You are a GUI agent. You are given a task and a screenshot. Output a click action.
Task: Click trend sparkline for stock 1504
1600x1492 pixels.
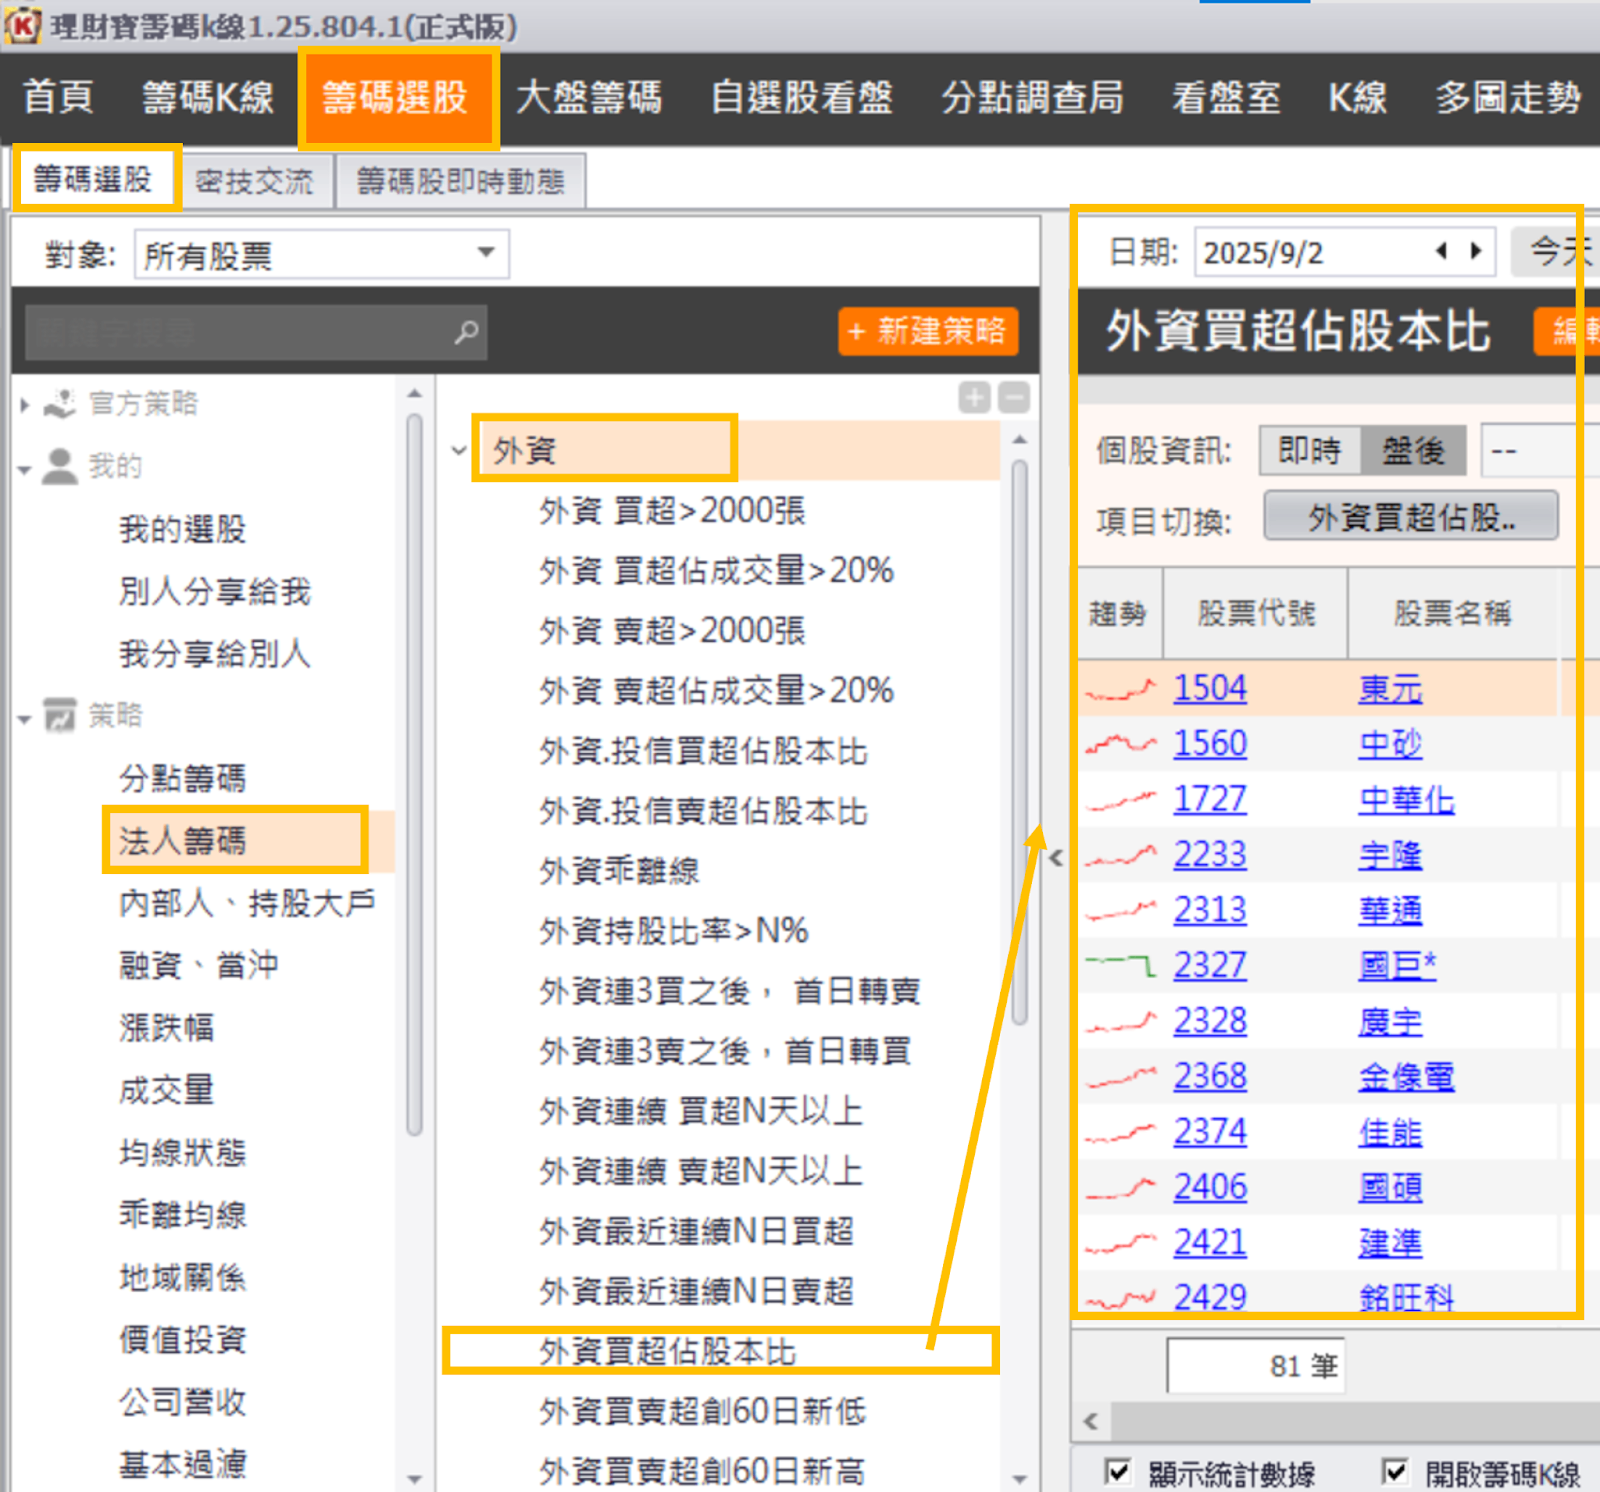click(1120, 689)
